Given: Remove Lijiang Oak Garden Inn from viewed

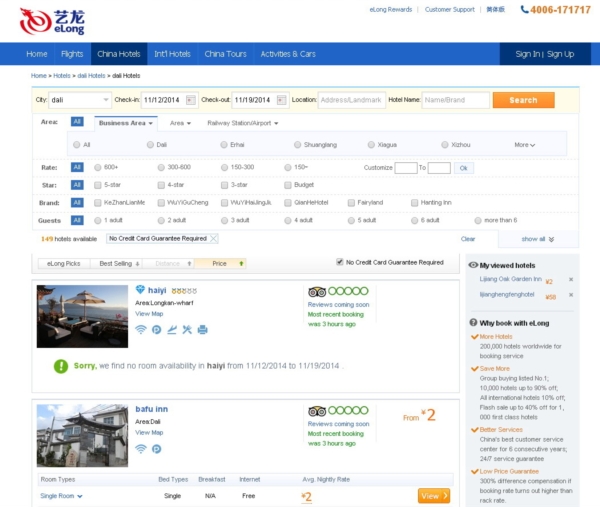Looking at the screenshot, I should [x=571, y=279].
